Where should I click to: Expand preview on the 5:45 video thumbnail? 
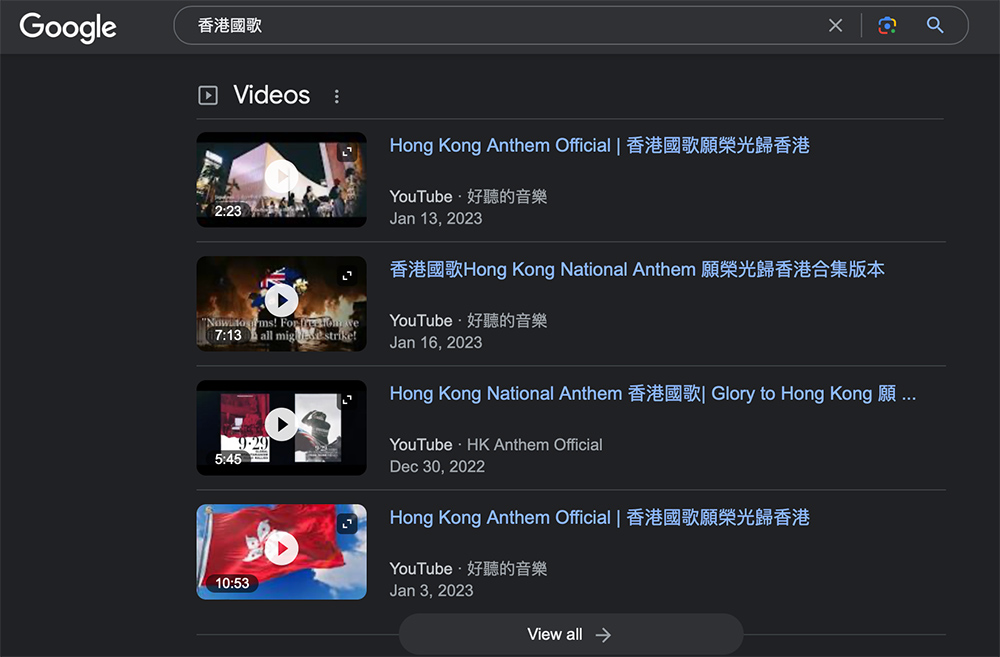click(x=347, y=400)
